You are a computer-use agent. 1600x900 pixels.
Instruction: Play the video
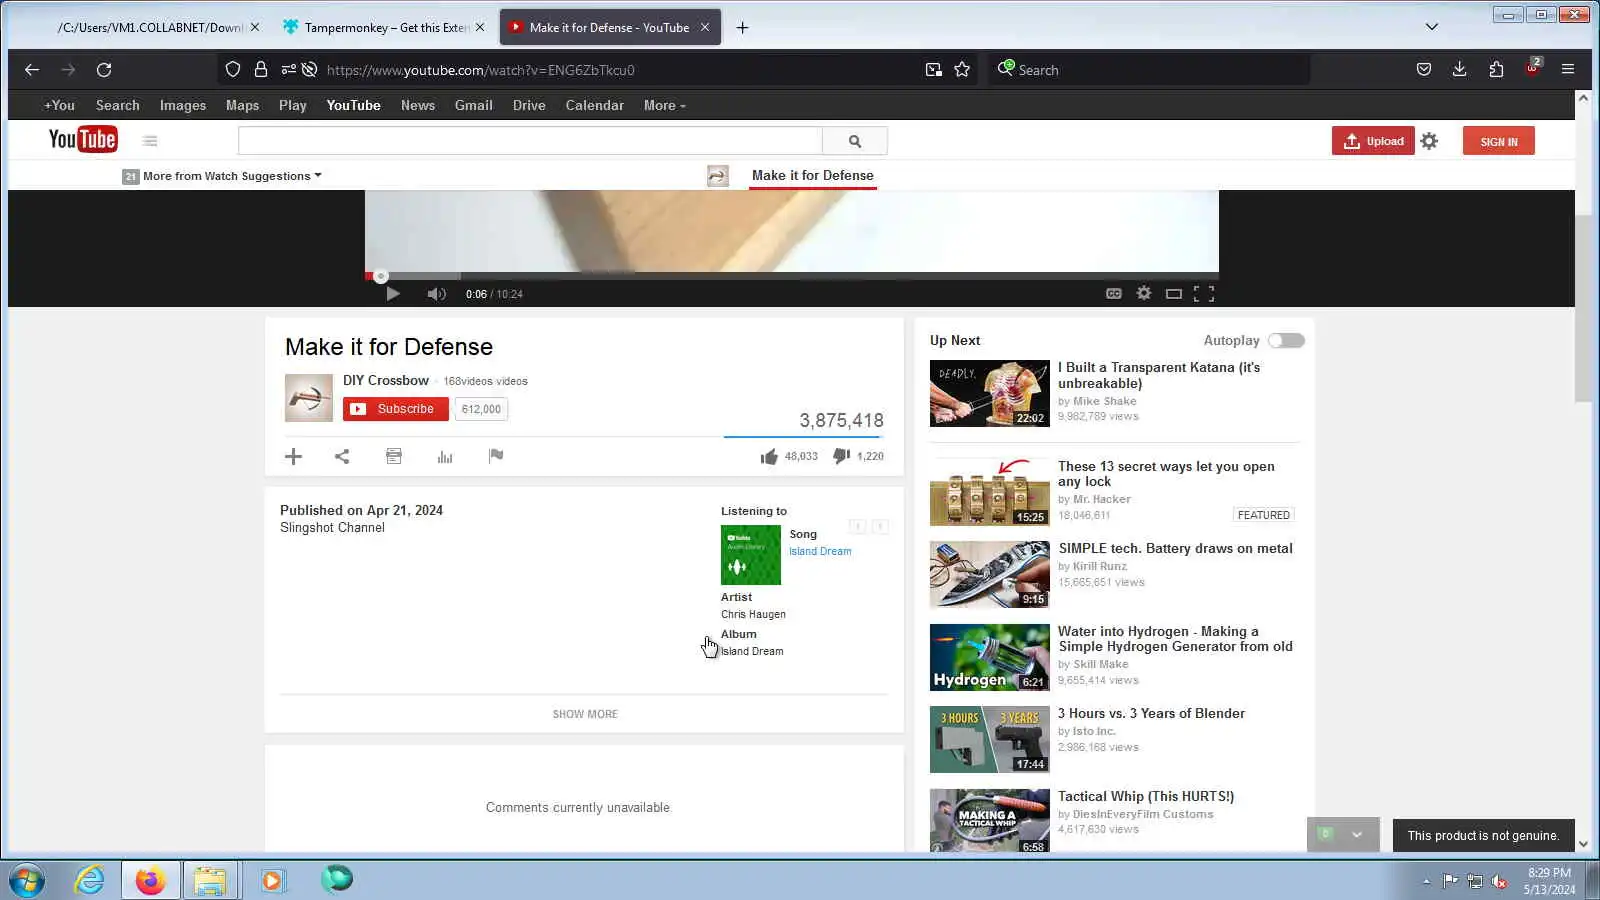pos(393,294)
